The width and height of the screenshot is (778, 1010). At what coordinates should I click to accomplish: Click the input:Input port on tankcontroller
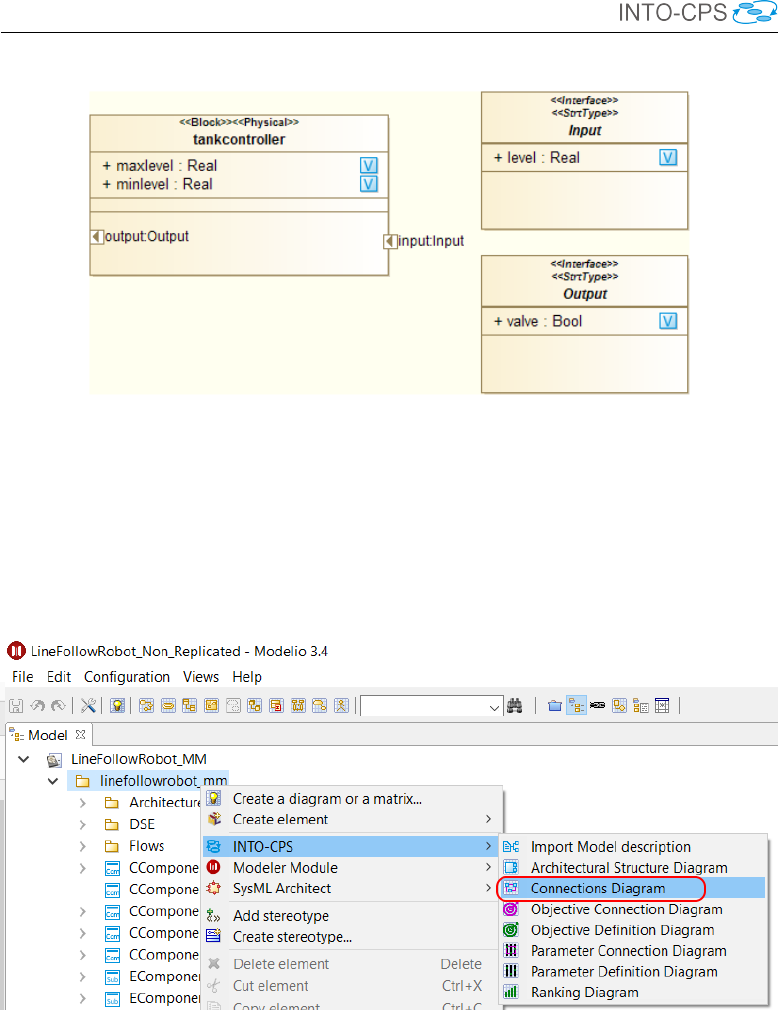click(x=390, y=241)
